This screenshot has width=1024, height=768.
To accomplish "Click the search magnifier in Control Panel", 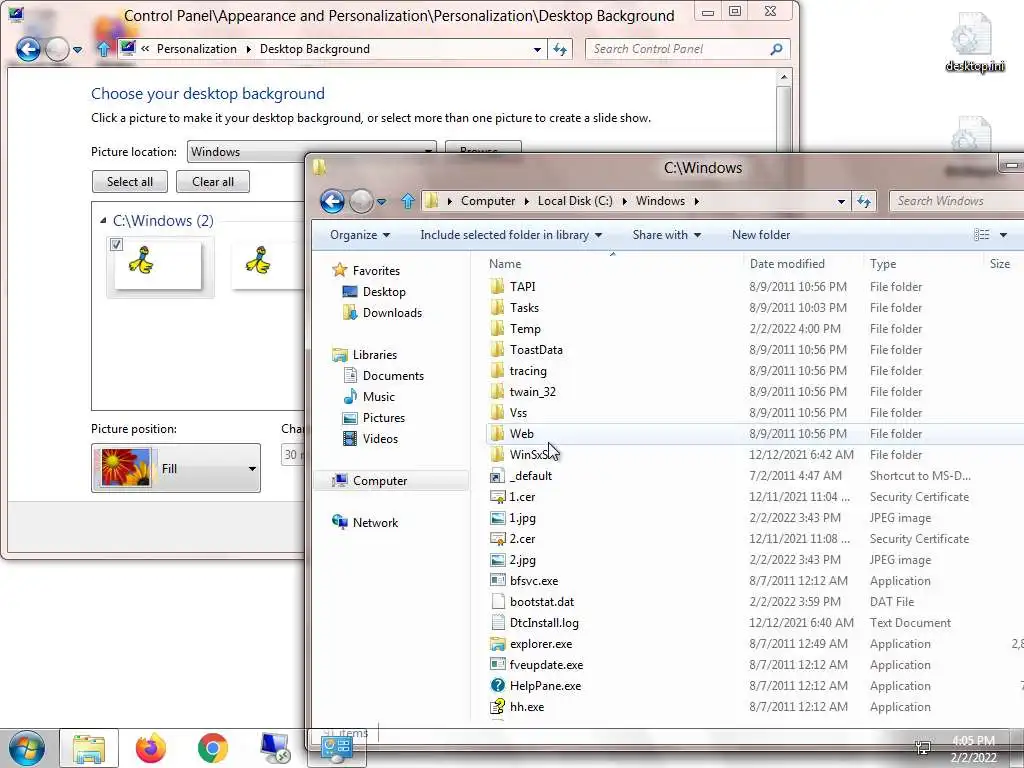I will click(x=776, y=49).
